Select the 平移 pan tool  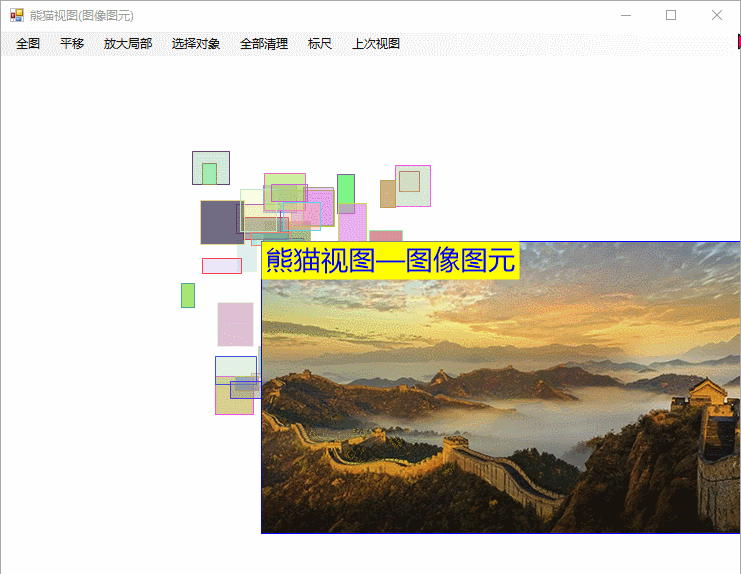(x=72, y=44)
